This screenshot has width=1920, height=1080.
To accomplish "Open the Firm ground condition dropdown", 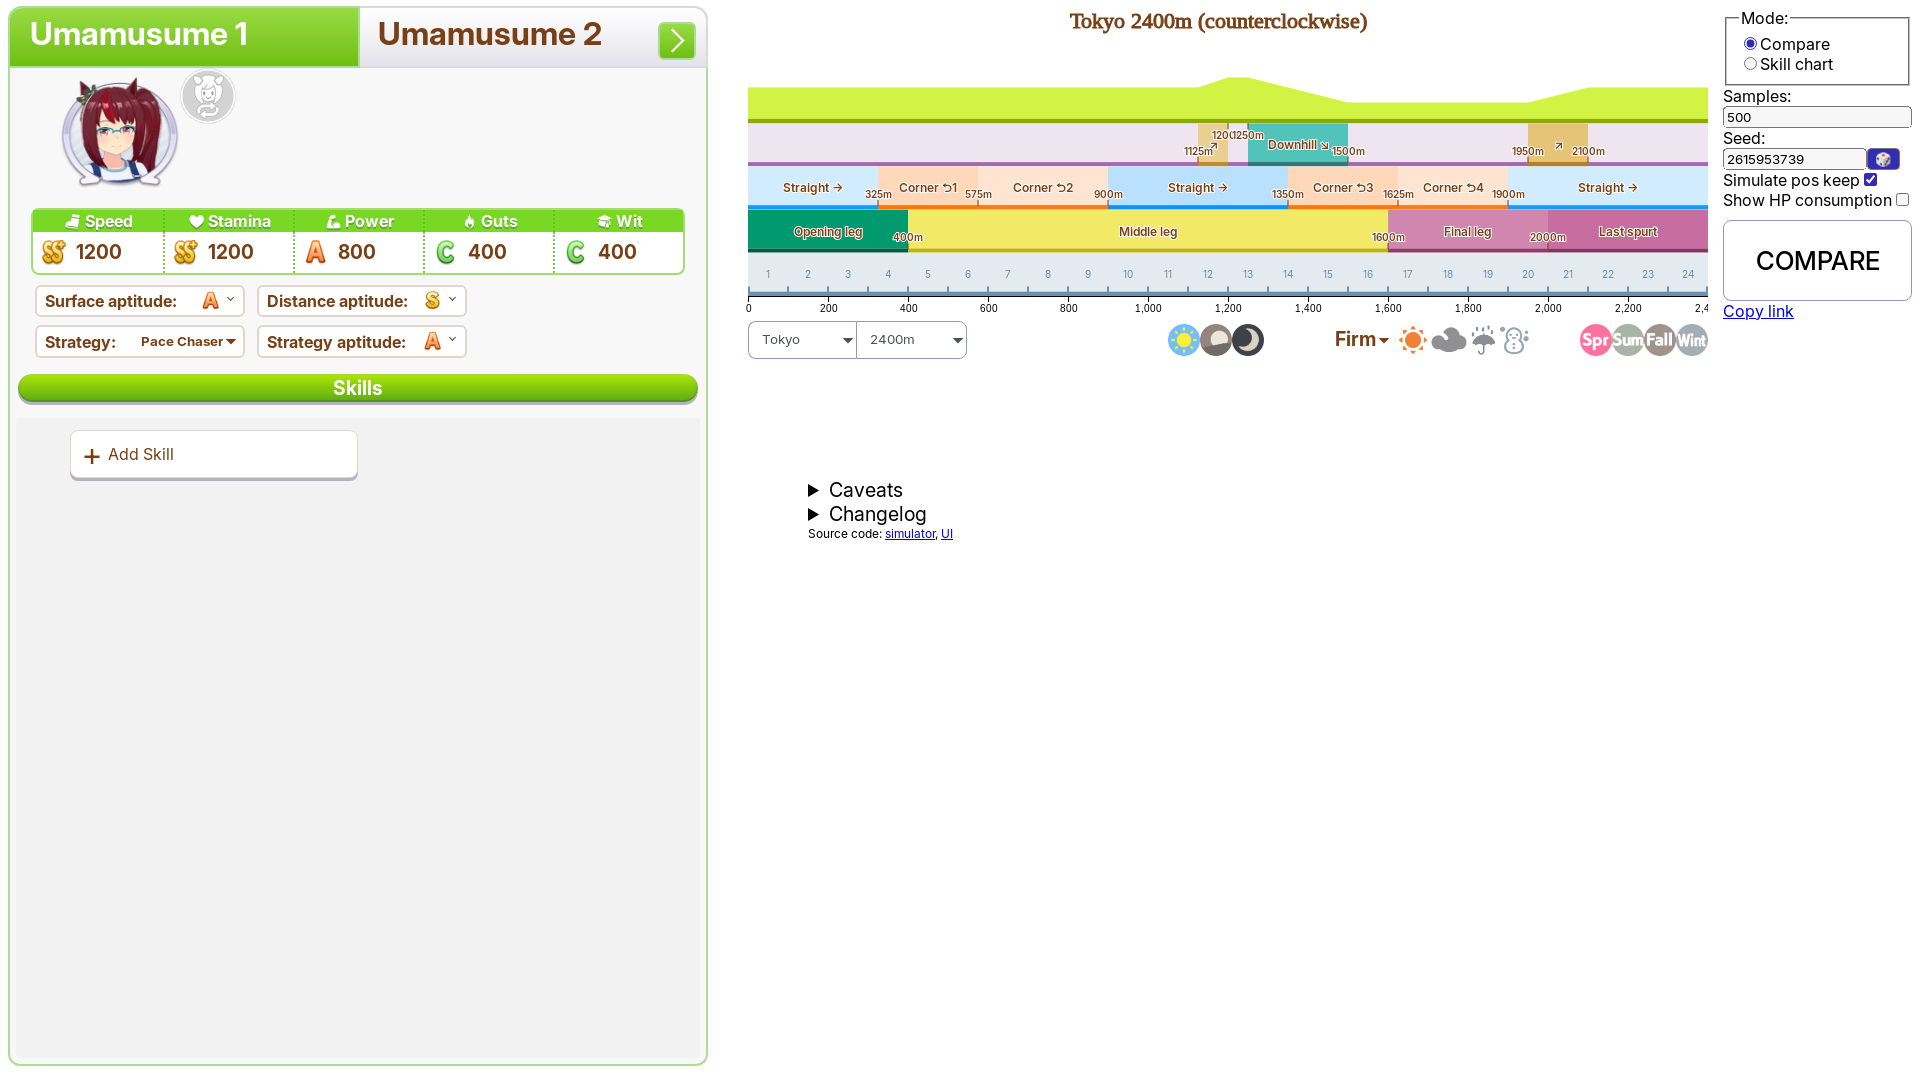I will pyautogui.click(x=1361, y=340).
